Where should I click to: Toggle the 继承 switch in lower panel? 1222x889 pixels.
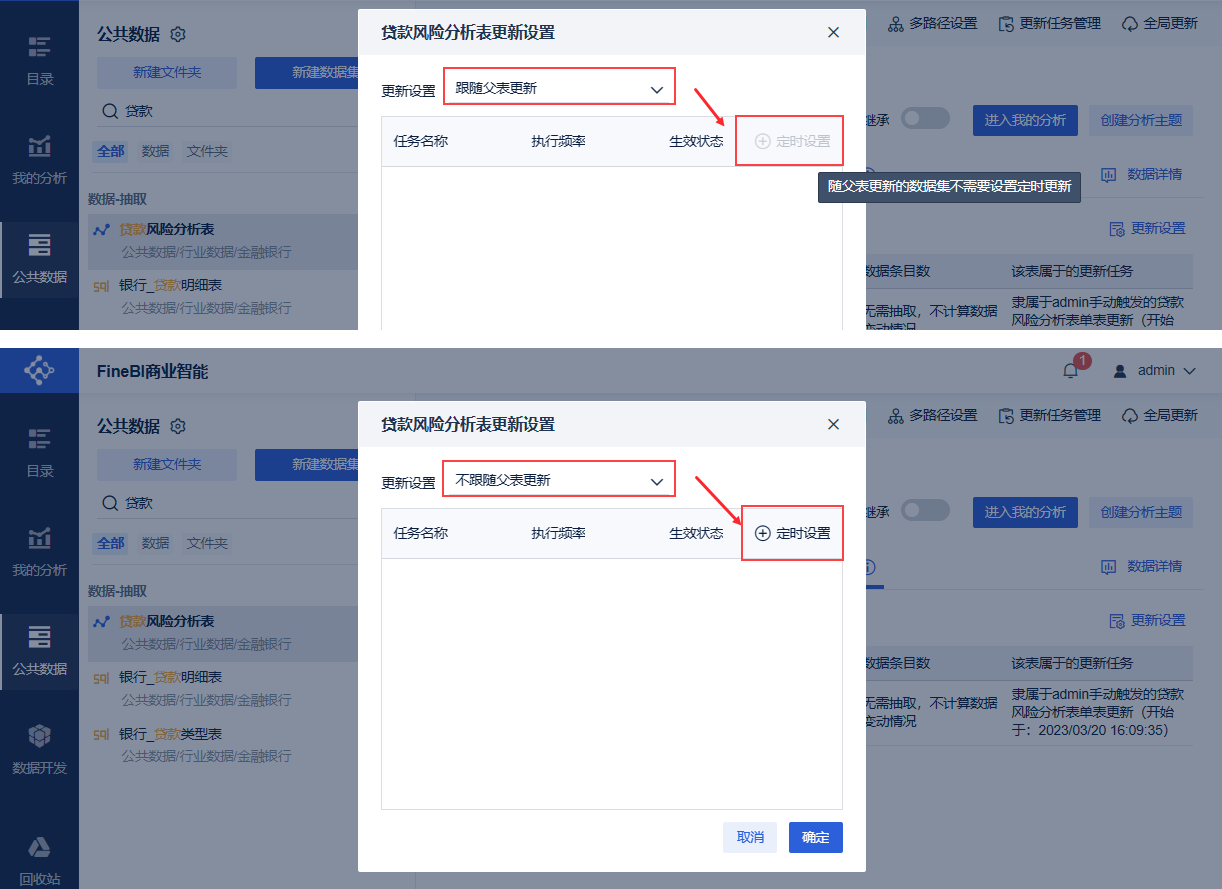pyautogui.click(x=925, y=510)
